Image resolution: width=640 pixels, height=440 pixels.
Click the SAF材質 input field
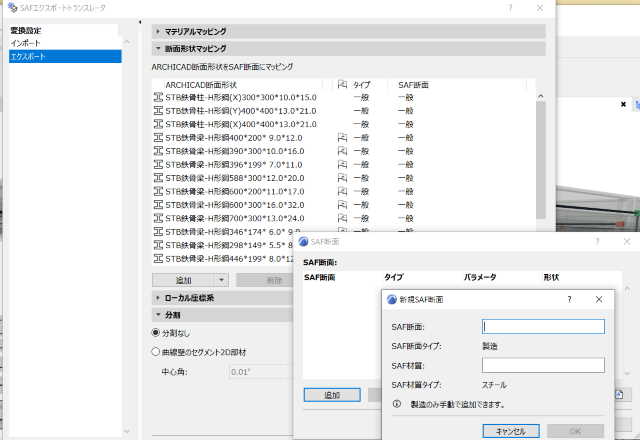(x=543, y=365)
